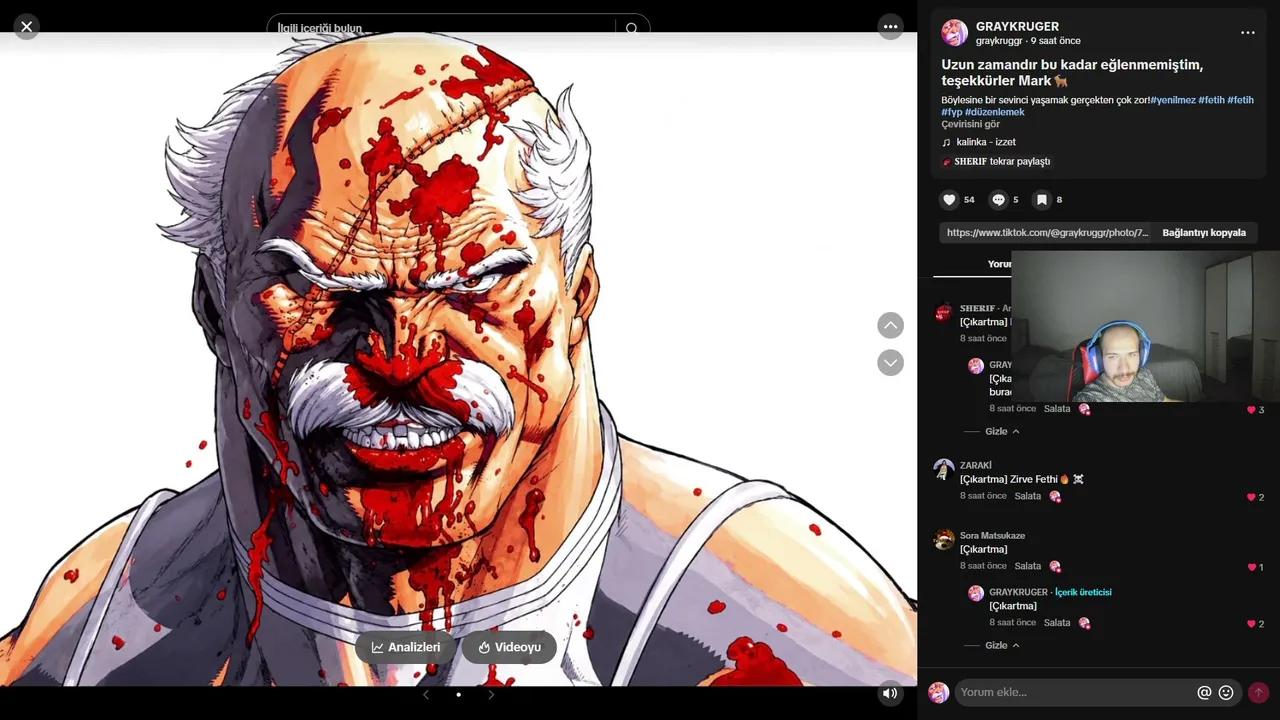Click sticker icon beside ZARAKİ's Salata link
The height and width of the screenshot is (720, 1280).
tap(1054, 497)
